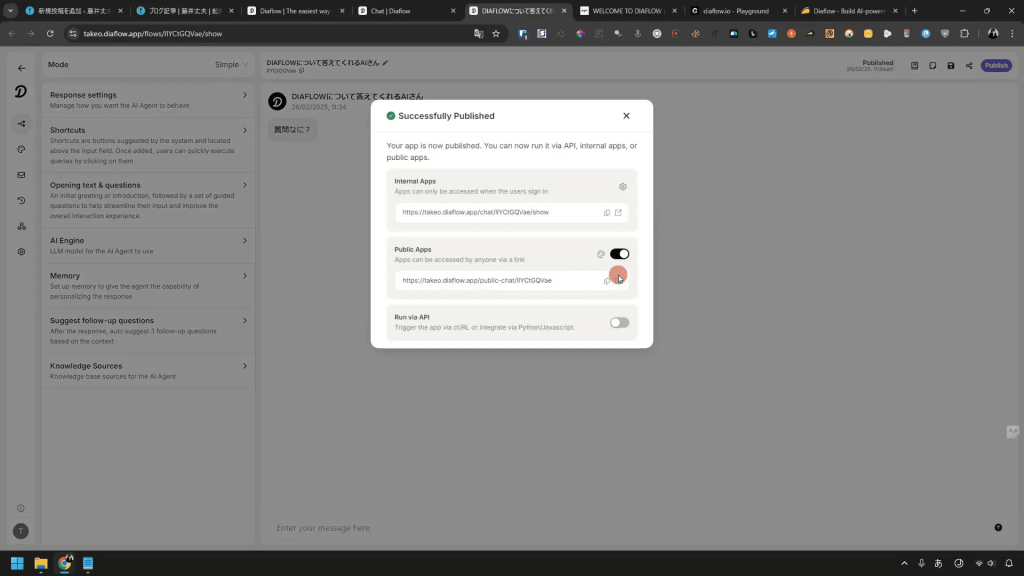
Task: Open the user avatar T menu
Action: point(21,531)
